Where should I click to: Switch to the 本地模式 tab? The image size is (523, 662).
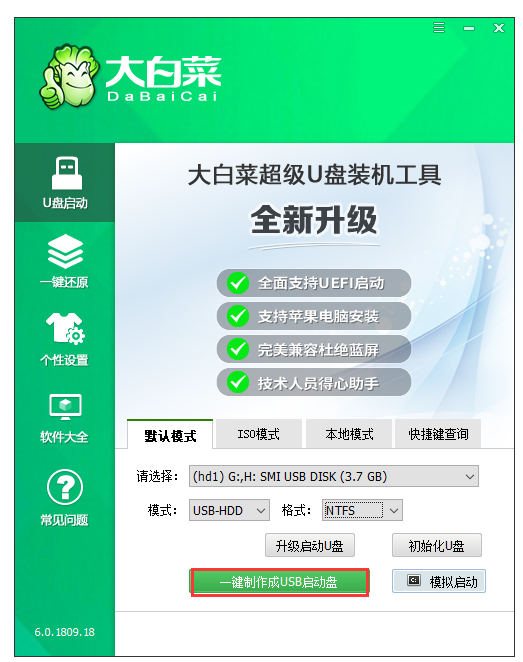tap(349, 434)
